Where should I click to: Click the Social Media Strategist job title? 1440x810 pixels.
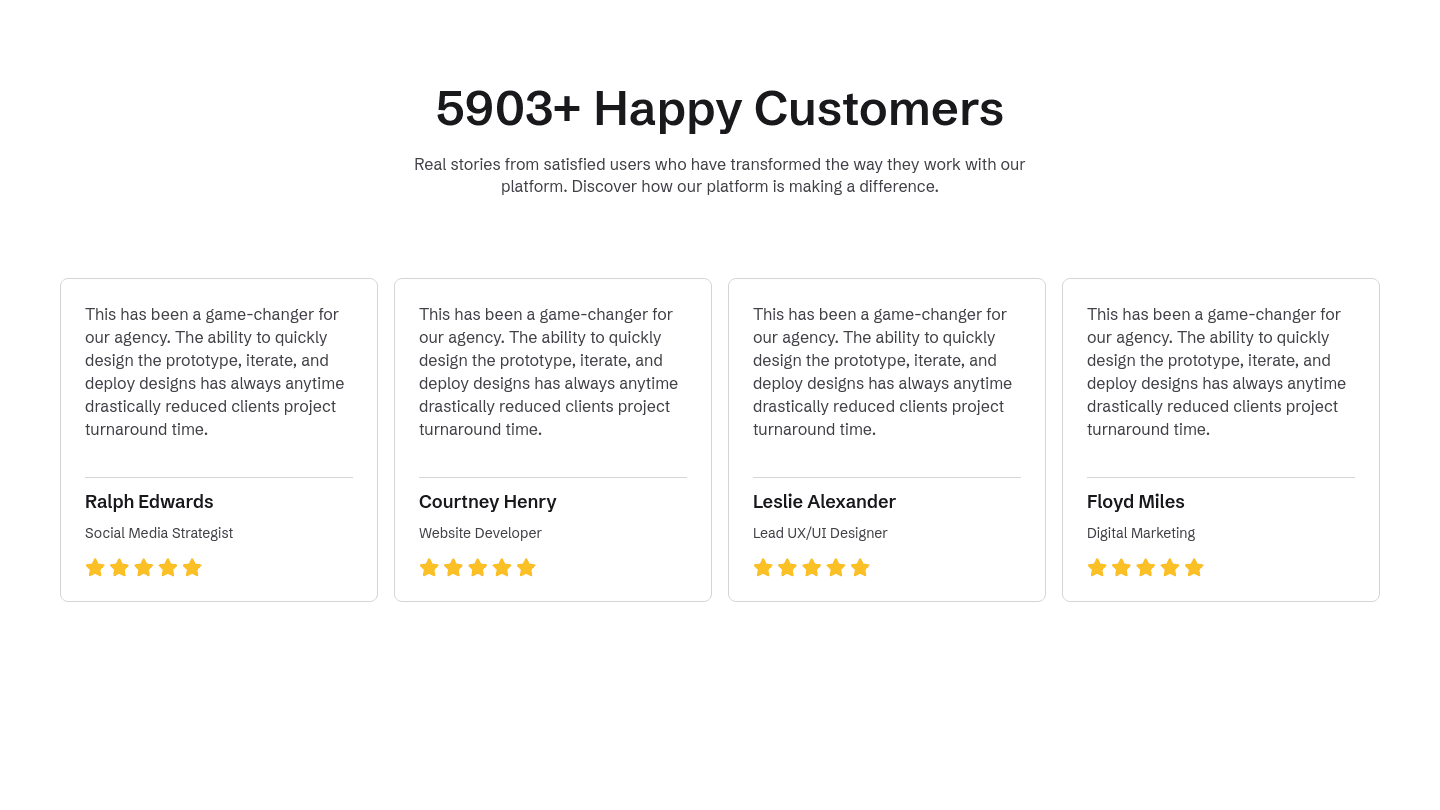click(x=159, y=534)
